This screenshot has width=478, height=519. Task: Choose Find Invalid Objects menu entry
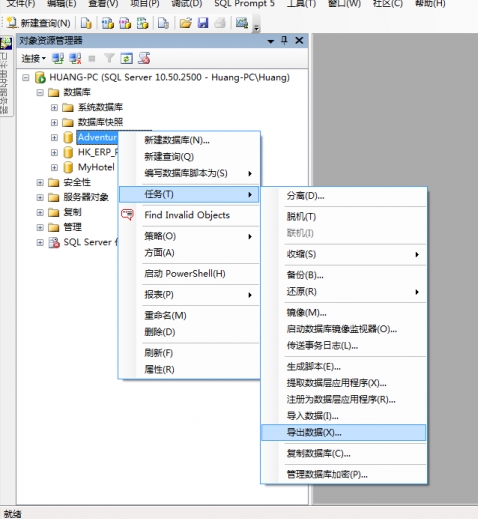click(x=189, y=215)
